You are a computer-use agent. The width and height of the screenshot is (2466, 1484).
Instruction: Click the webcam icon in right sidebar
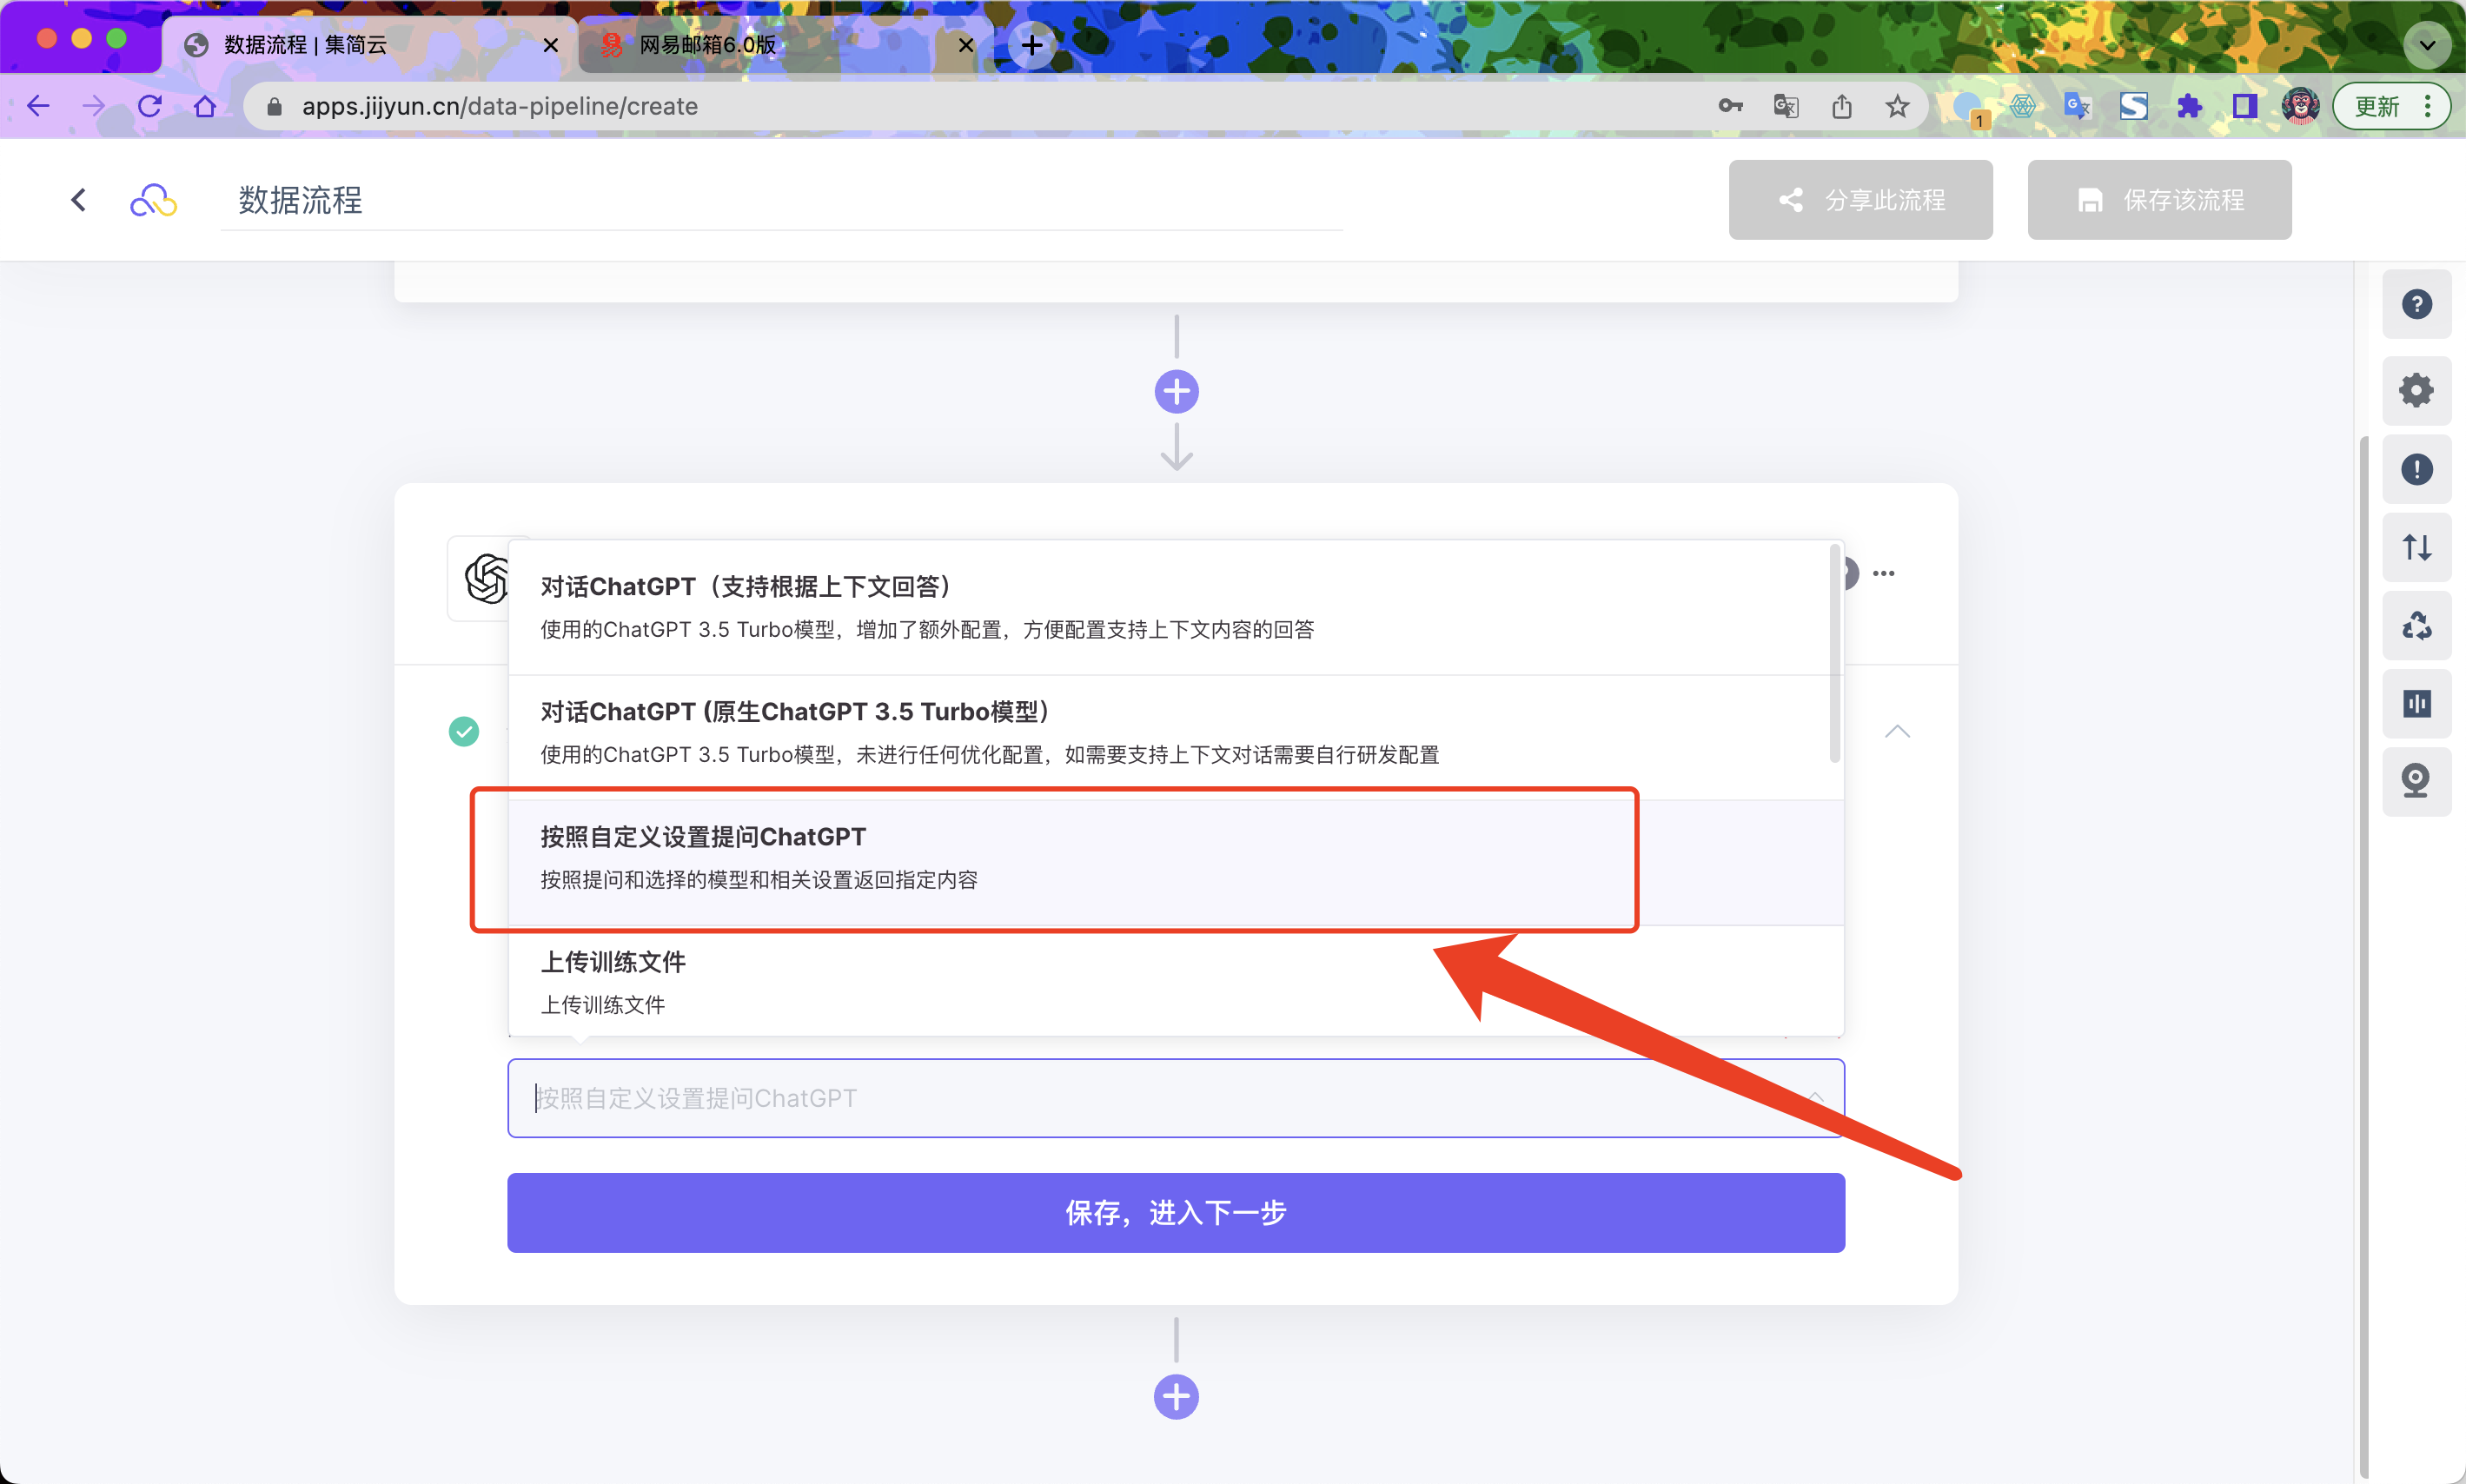(2416, 781)
